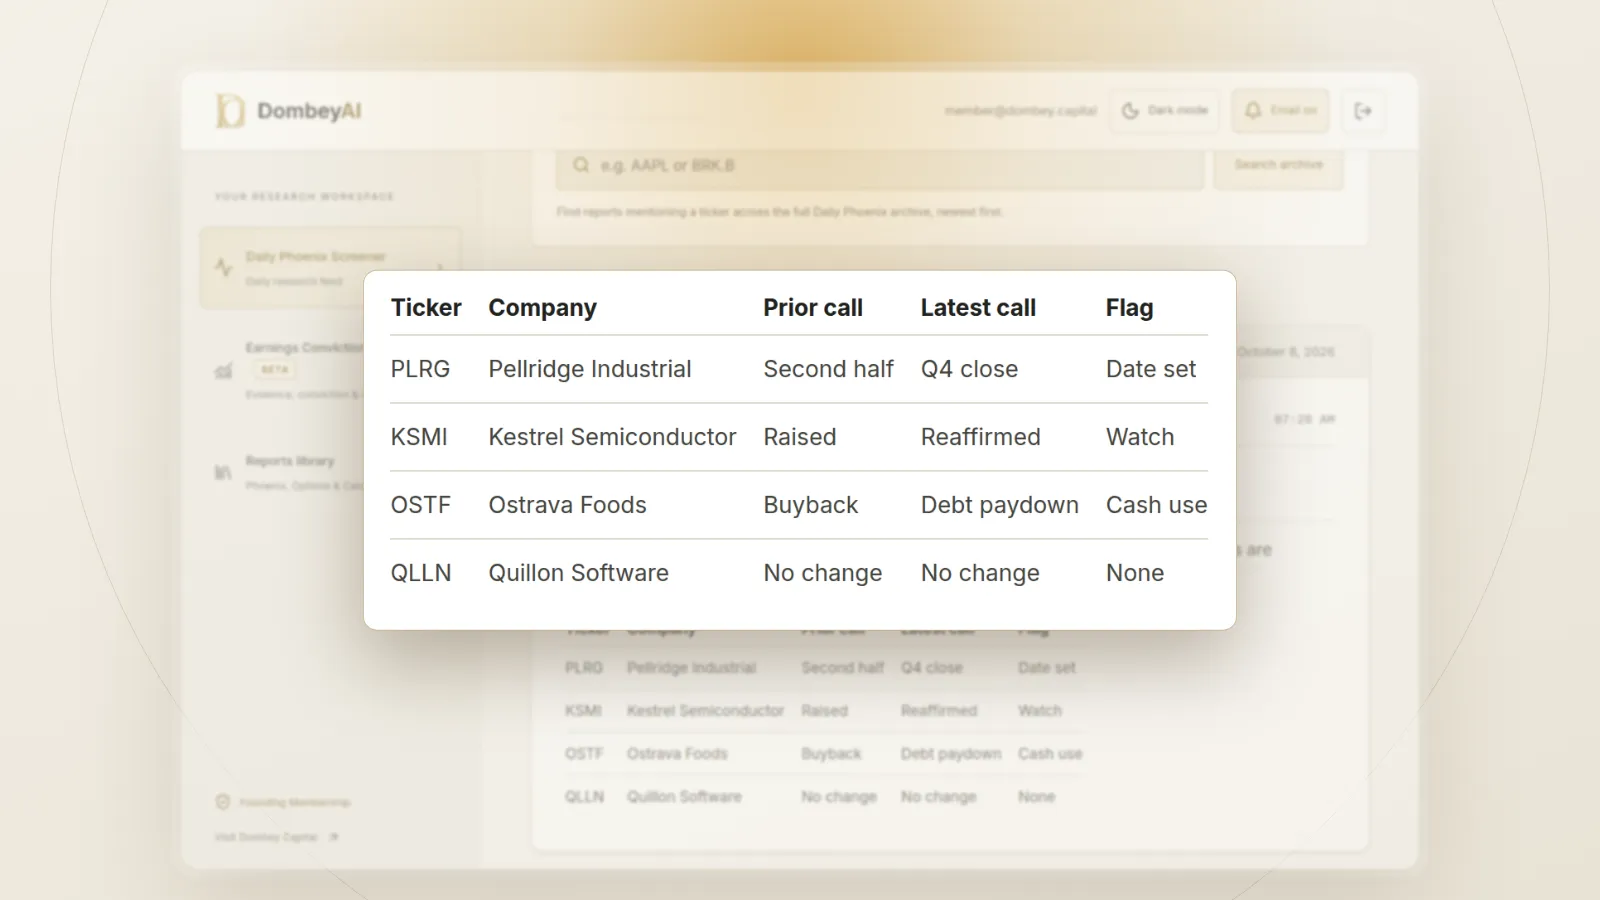Click the Daily Phoenix Screener pulse icon
Viewport: 1600px width, 900px height.
224,267
